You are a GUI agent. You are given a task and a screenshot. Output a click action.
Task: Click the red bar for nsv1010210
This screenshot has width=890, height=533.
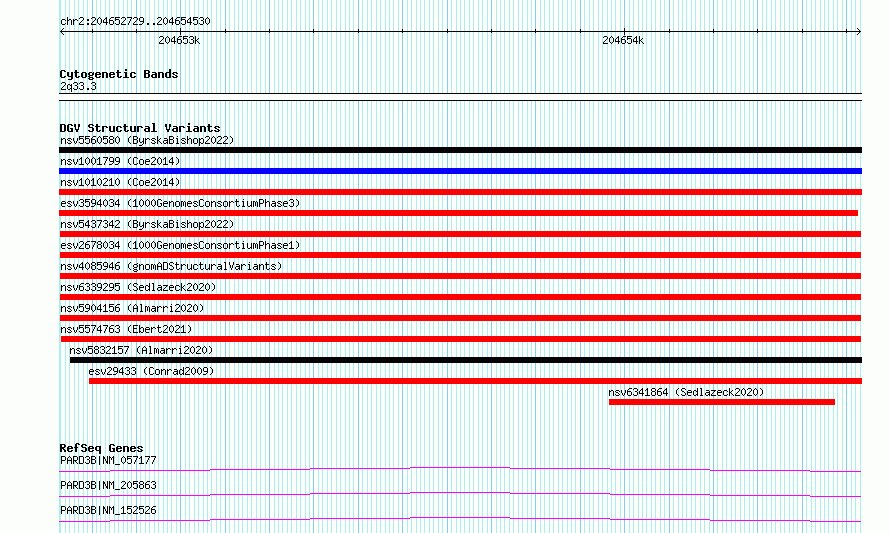[x=460, y=192]
